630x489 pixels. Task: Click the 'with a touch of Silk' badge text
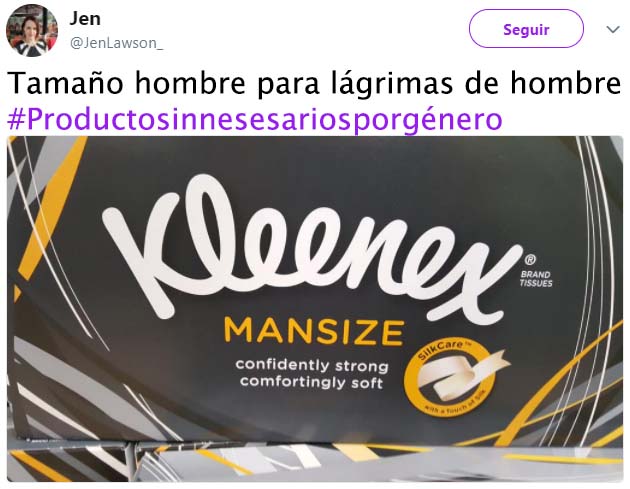point(456,405)
